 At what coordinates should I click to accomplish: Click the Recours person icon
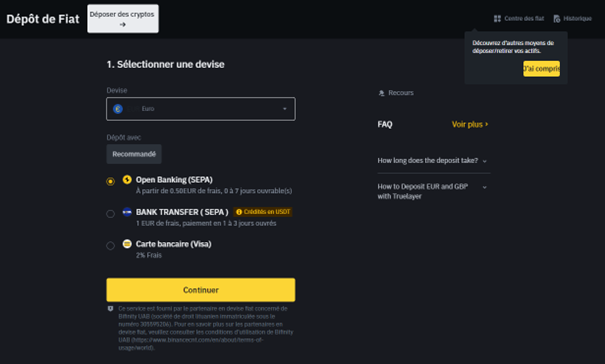[382, 93]
